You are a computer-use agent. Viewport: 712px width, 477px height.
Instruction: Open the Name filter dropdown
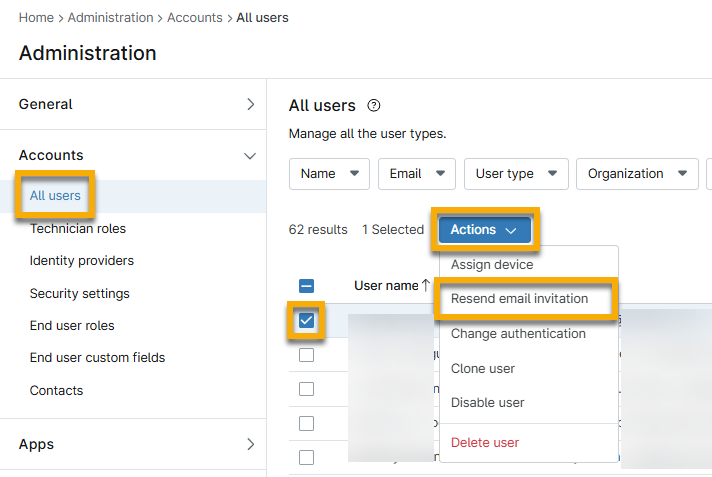click(x=329, y=174)
